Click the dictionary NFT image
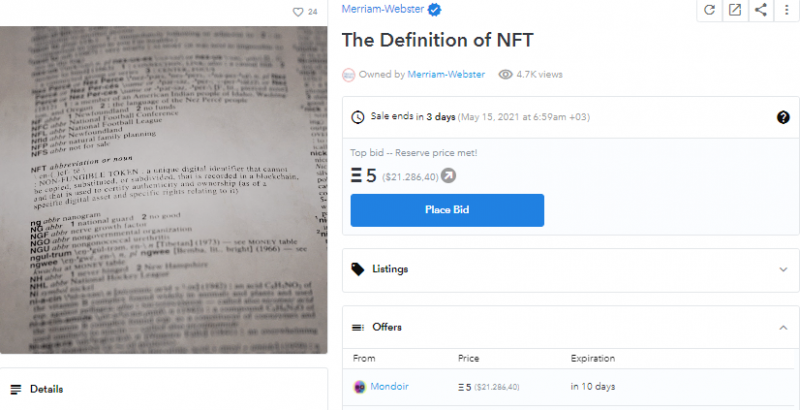 coord(164,188)
